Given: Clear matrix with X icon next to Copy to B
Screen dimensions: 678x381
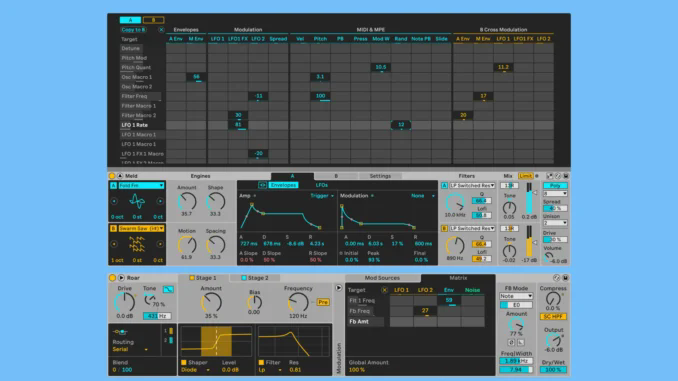Looking at the screenshot, I should coord(161,30).
